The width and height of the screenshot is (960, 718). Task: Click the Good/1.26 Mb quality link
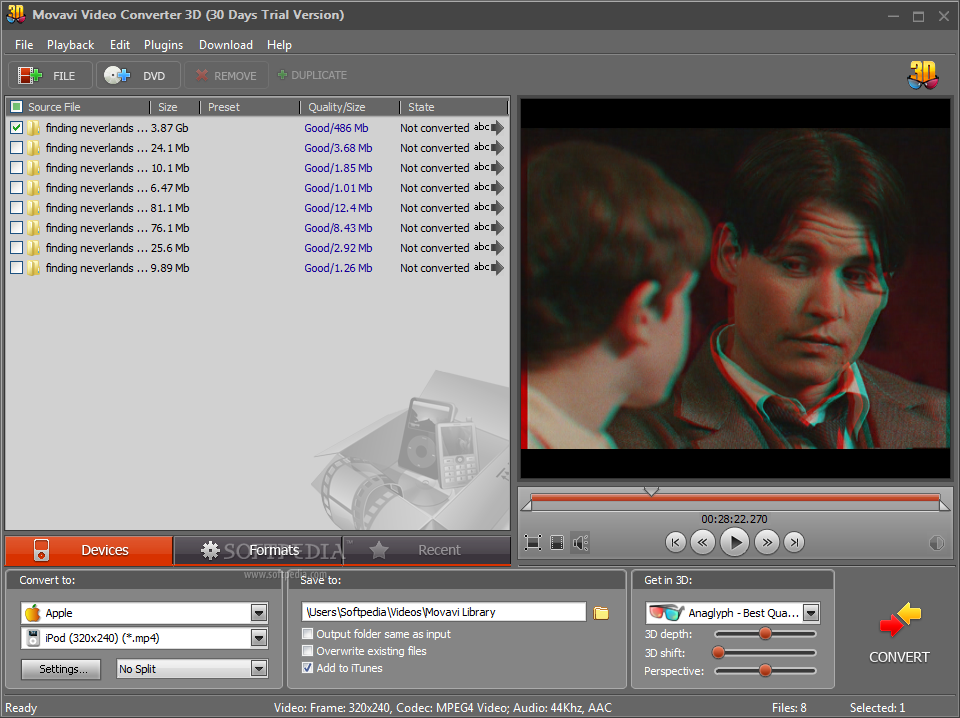pos(338,268)
